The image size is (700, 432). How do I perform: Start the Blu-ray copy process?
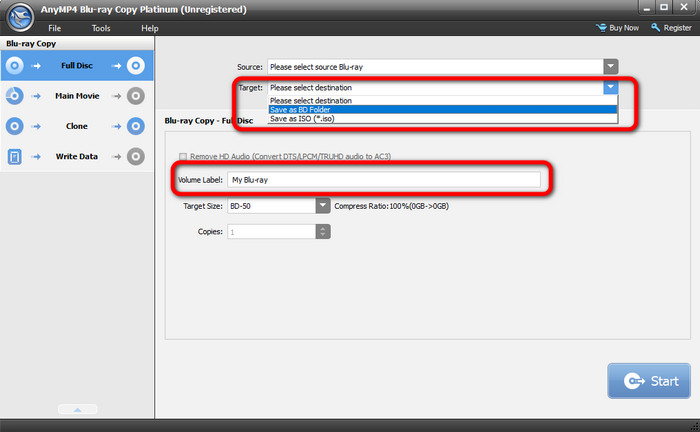[x=649, y=381]
